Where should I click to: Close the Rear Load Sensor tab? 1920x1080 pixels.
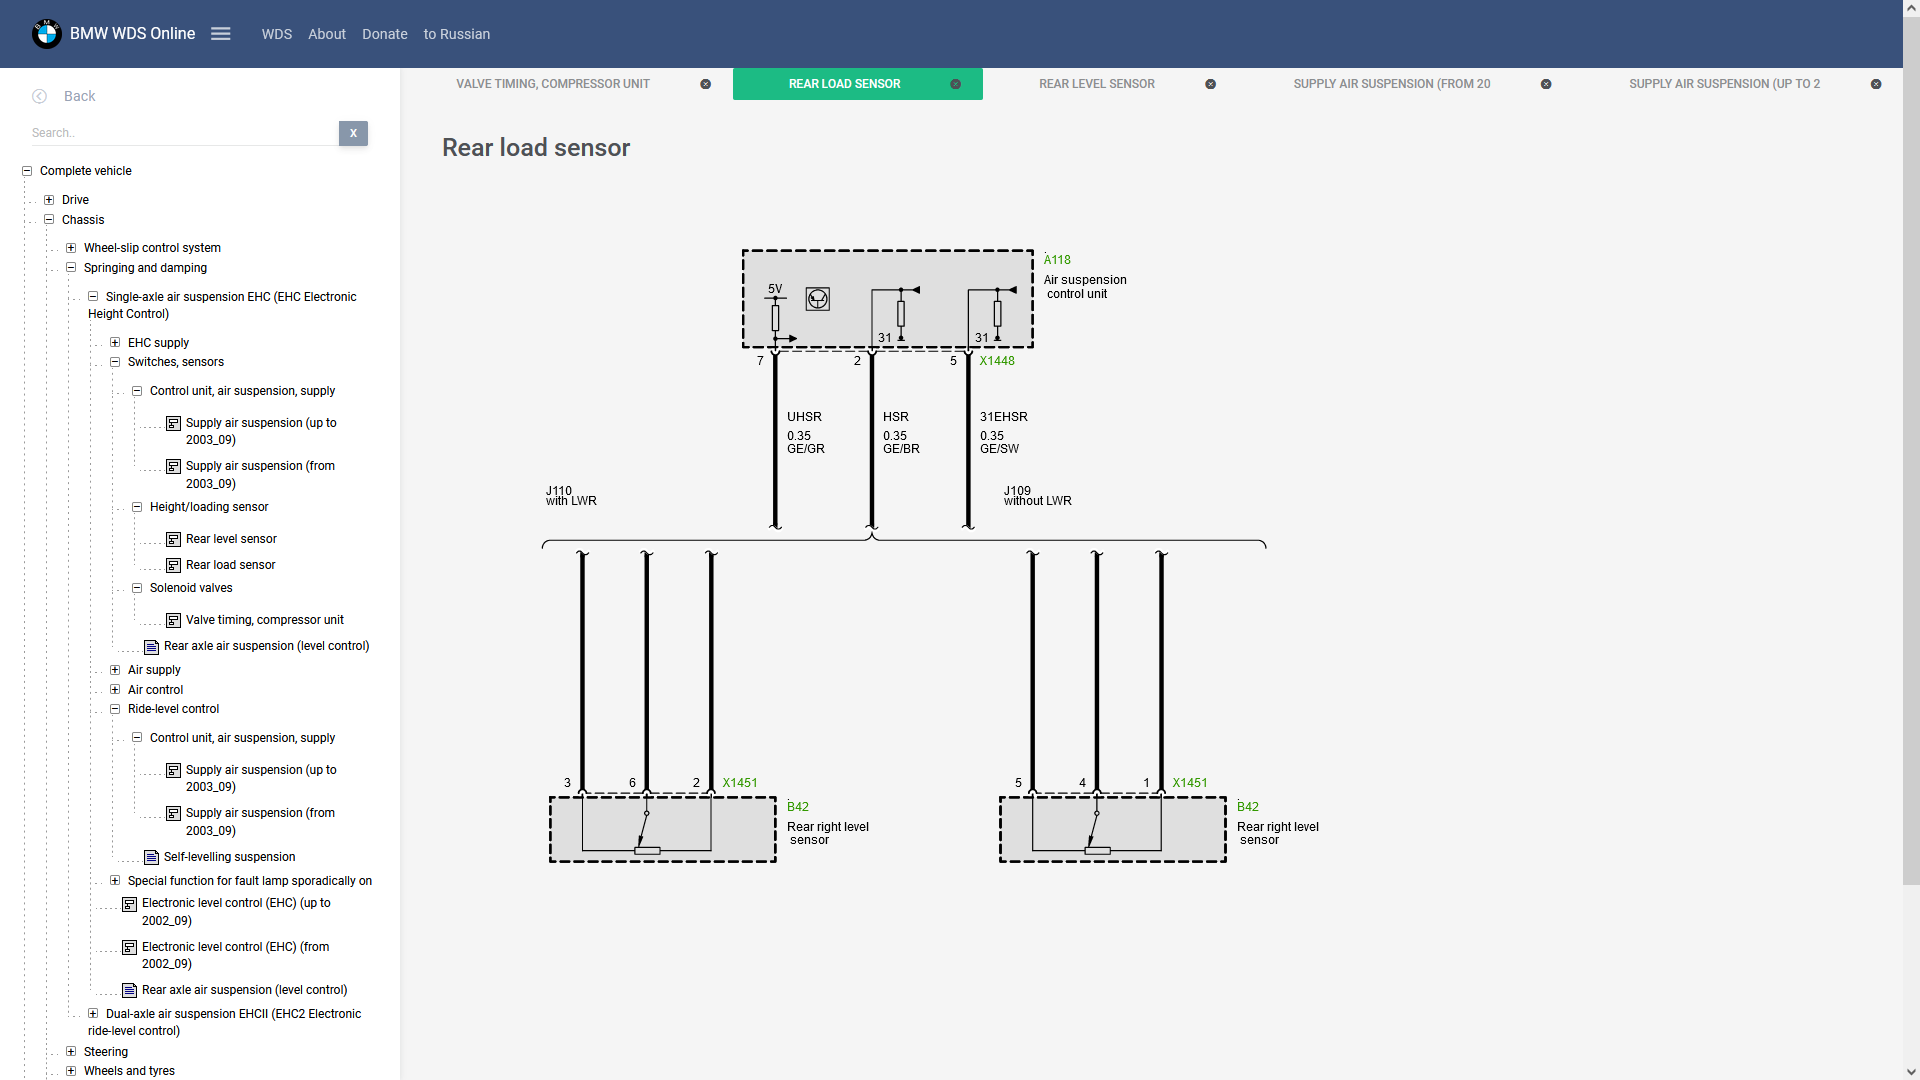point(955,84)
